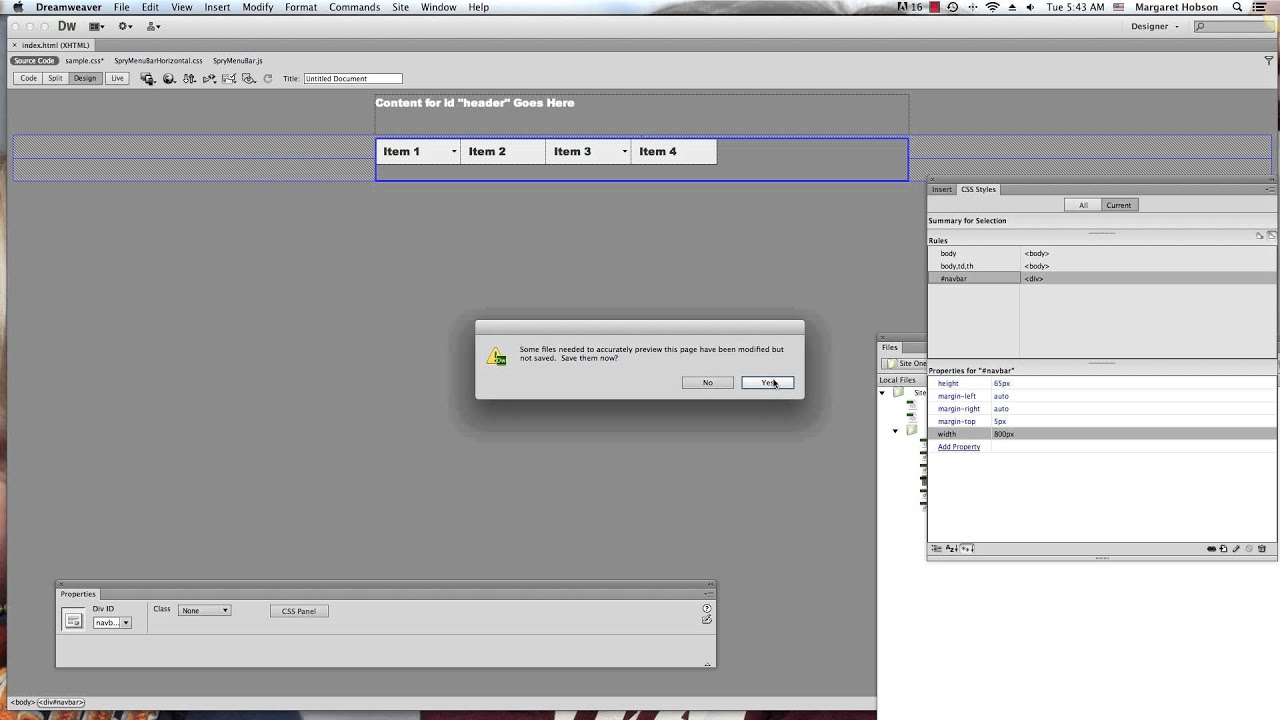Switch CSS Styles to Current mode
The image size is (1280, 720).
click(1118, 205)
